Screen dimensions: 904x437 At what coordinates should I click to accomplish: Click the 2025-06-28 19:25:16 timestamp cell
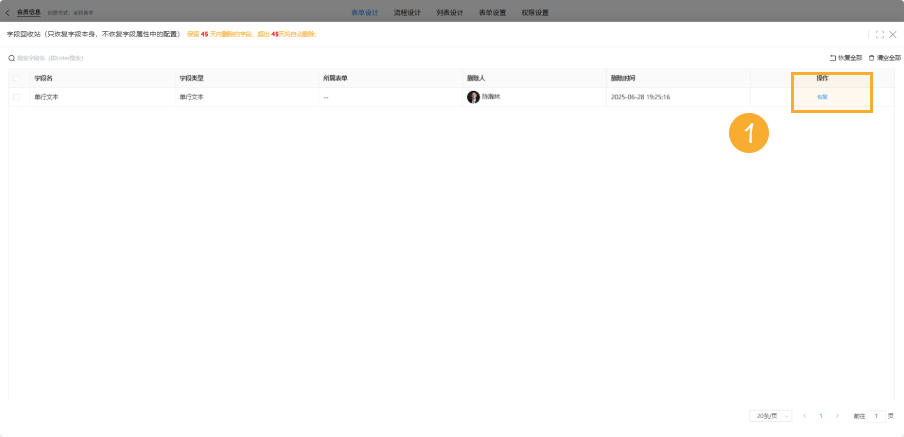point(641,97)
